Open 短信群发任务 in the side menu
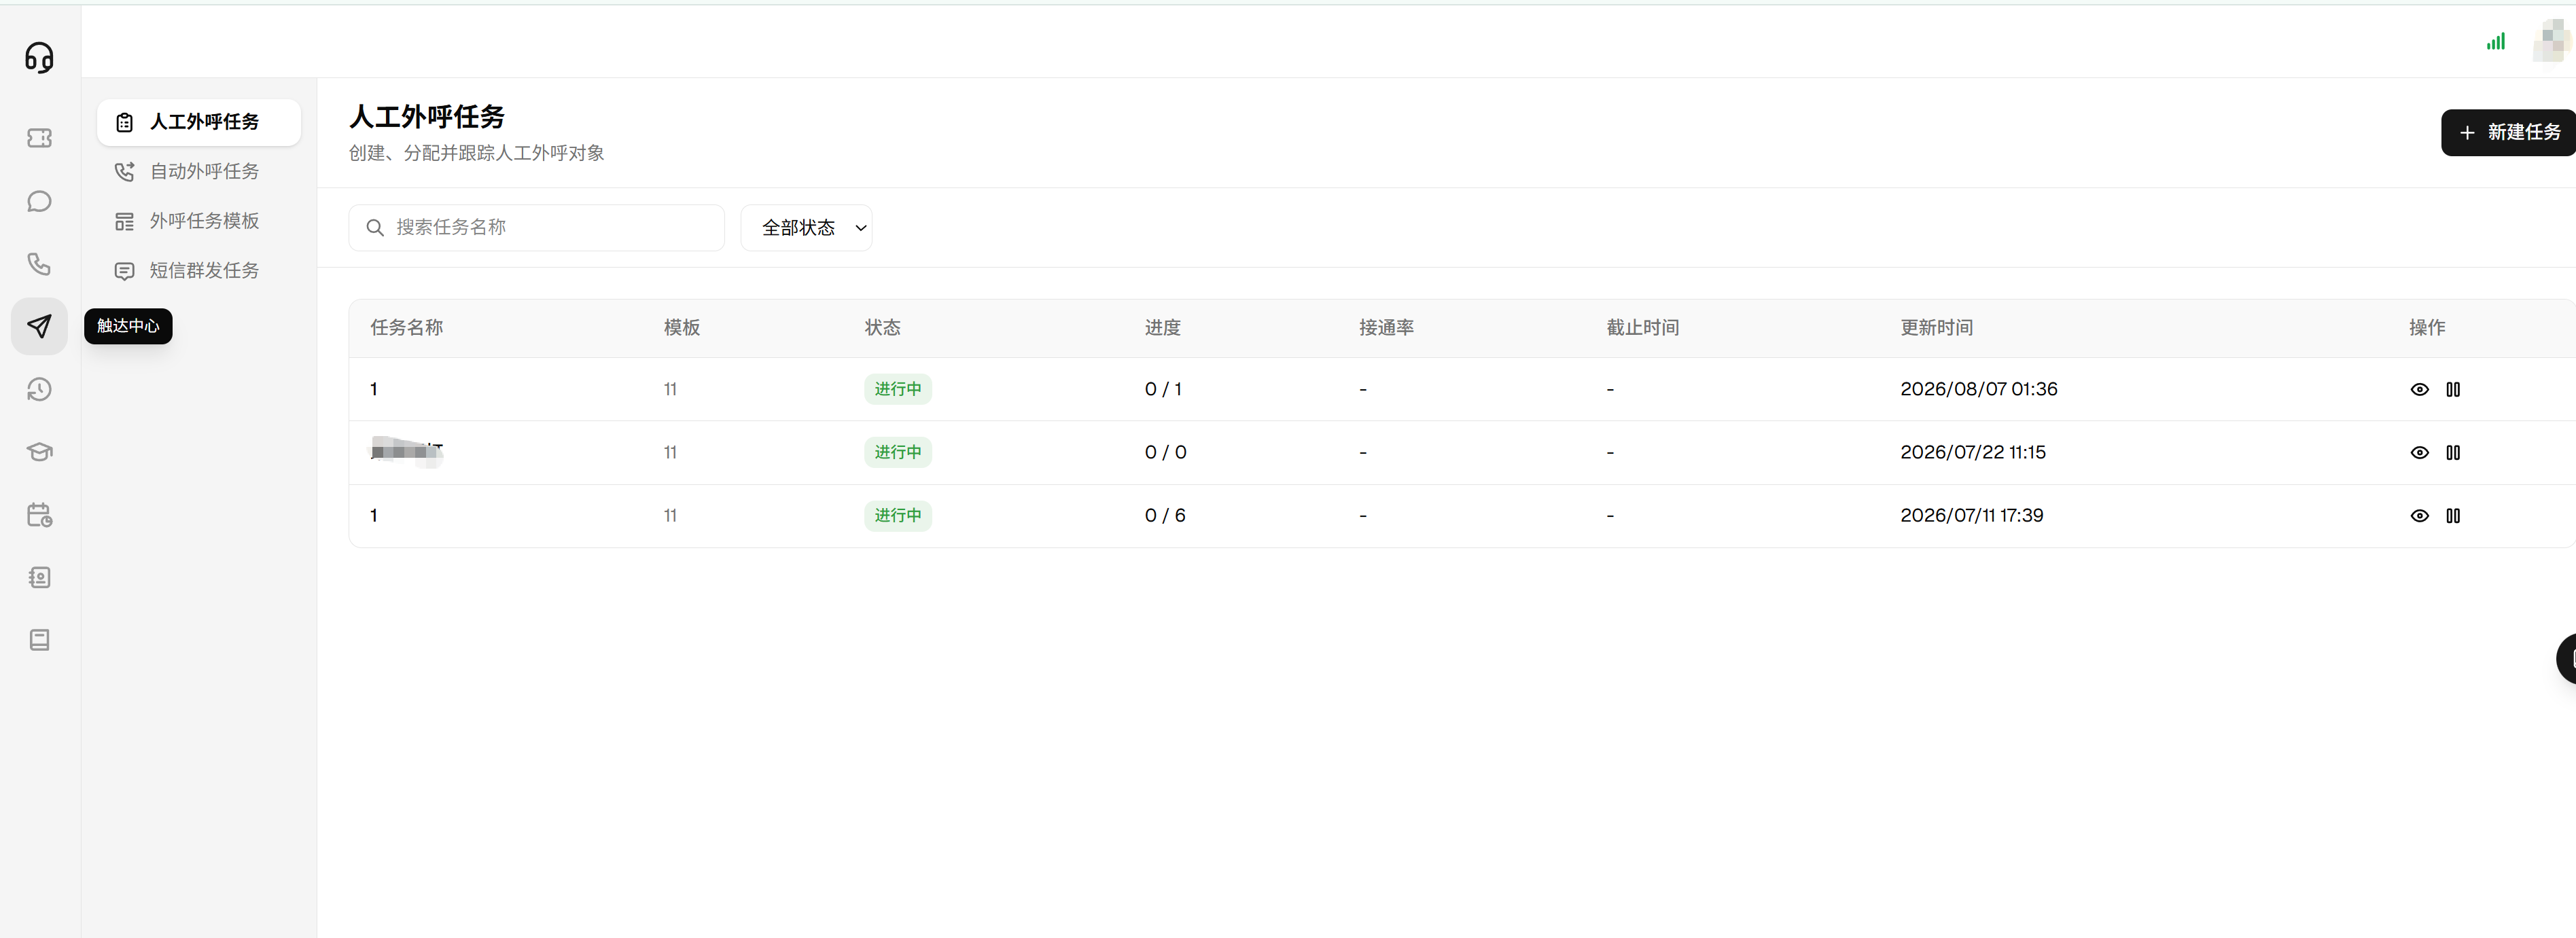 tap(199, 270)
